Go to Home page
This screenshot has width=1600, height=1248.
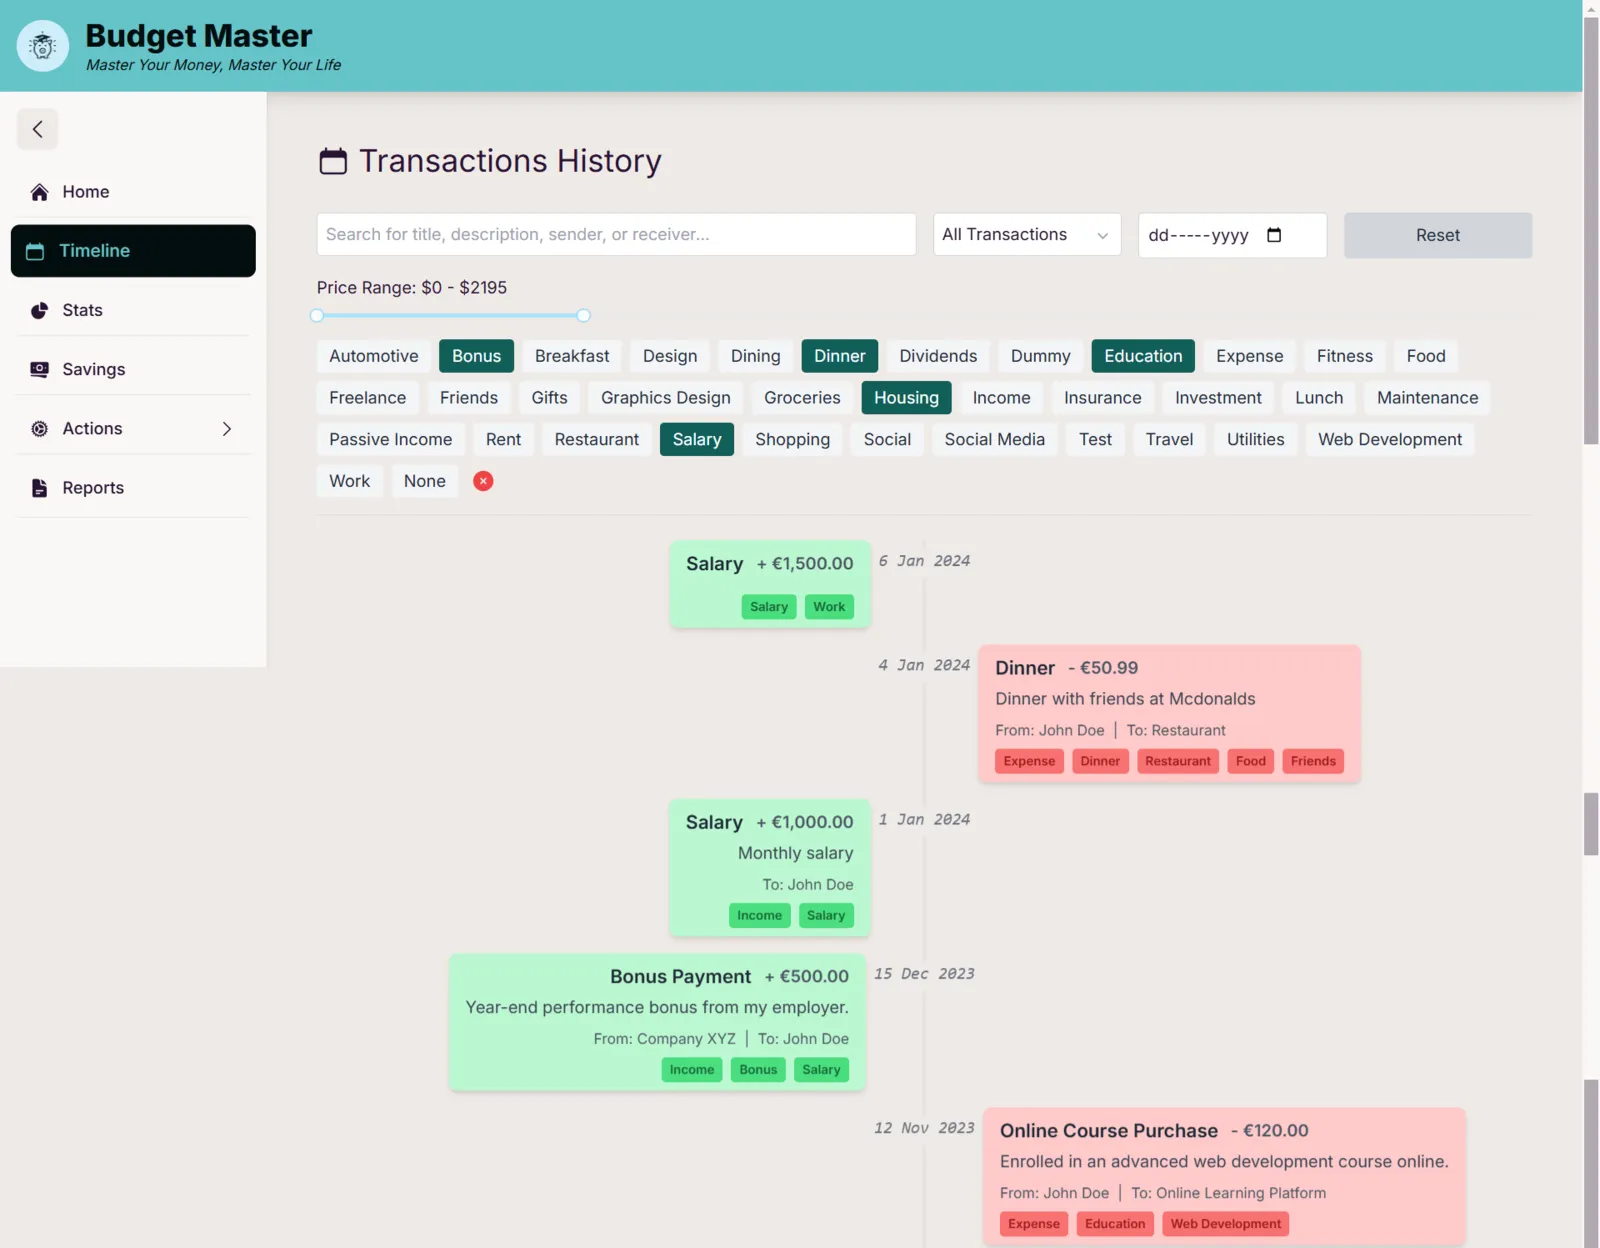coord(133,192)
